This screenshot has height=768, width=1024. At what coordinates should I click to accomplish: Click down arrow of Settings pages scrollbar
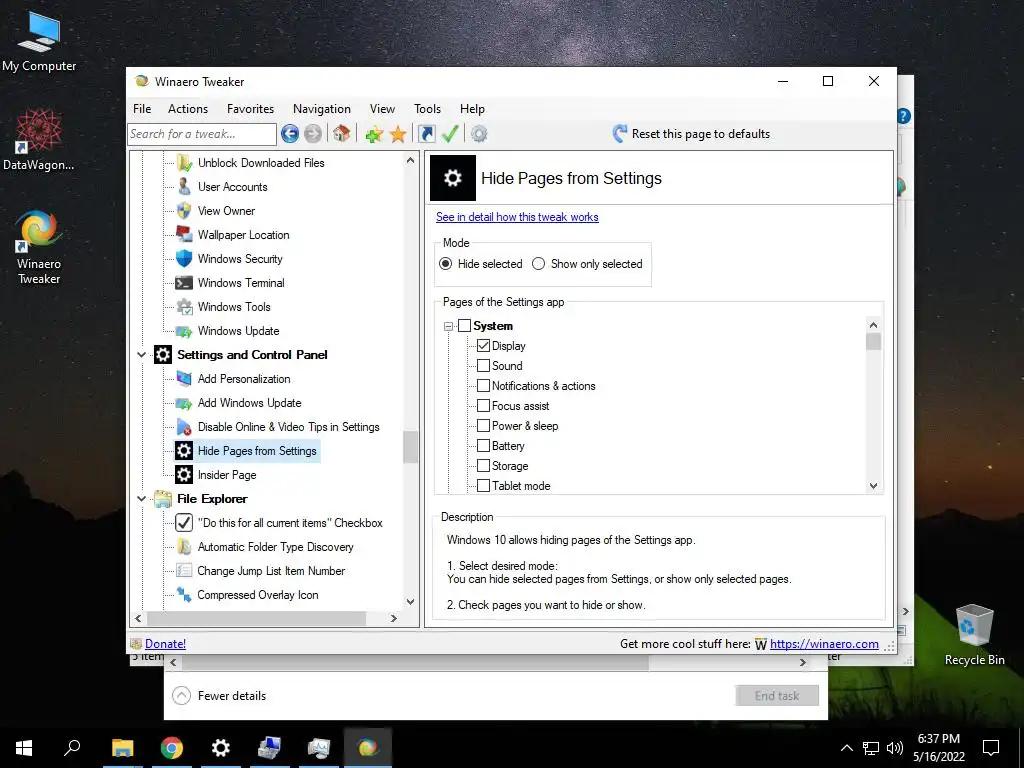[874, 487]
